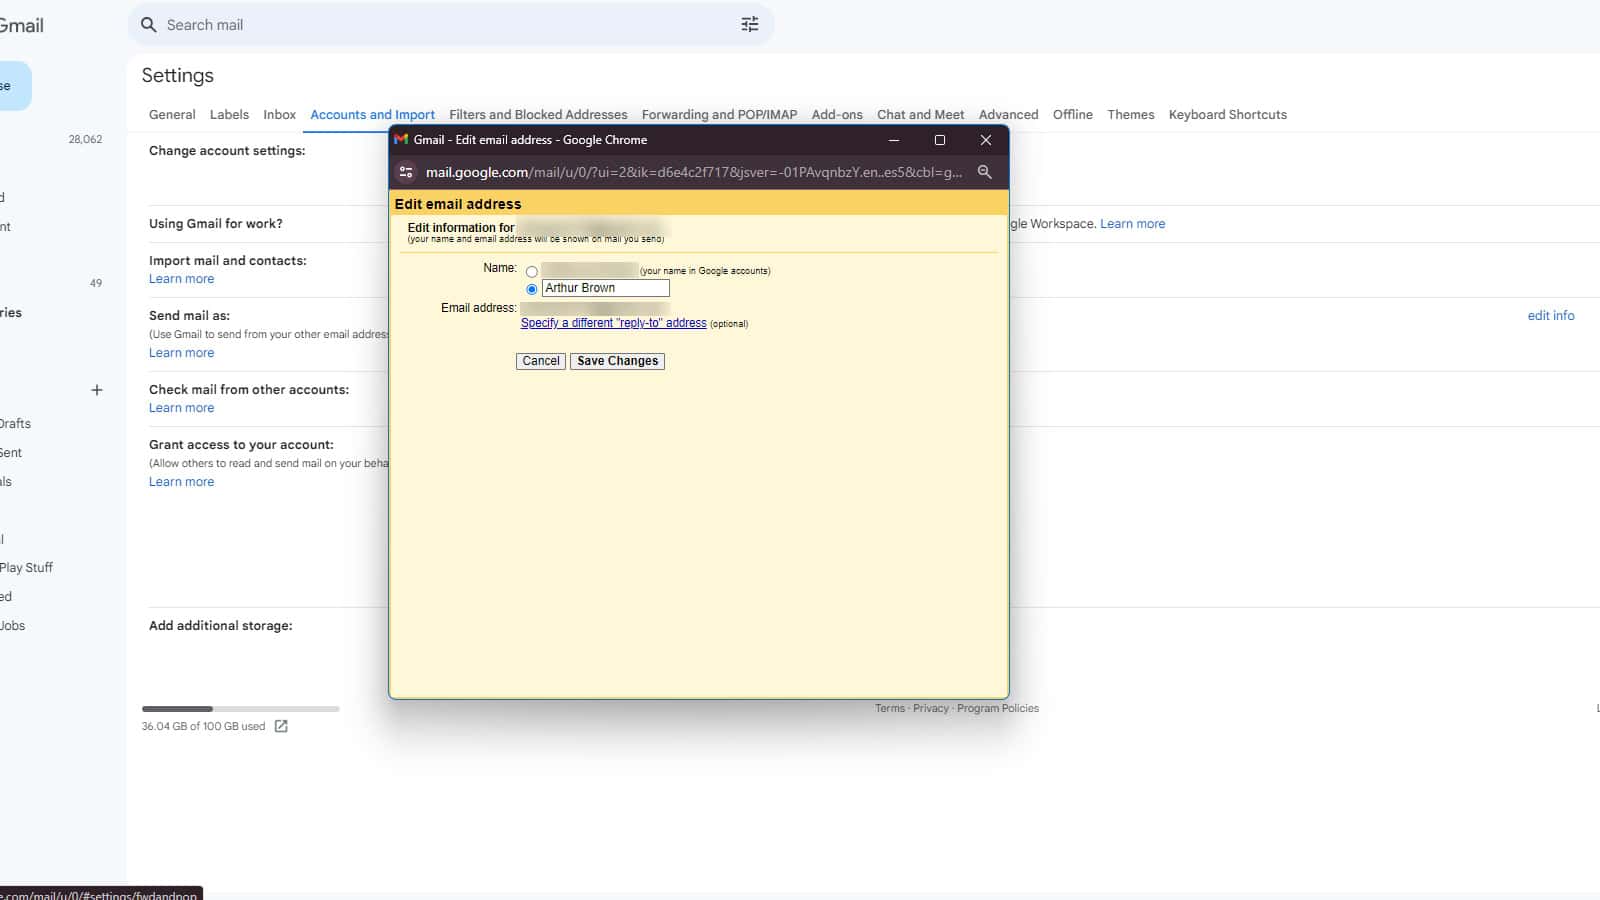Select the Google account name radio button
This screenshot has height=900, width=1600.
pyautogui.click(x=532, y=272)
